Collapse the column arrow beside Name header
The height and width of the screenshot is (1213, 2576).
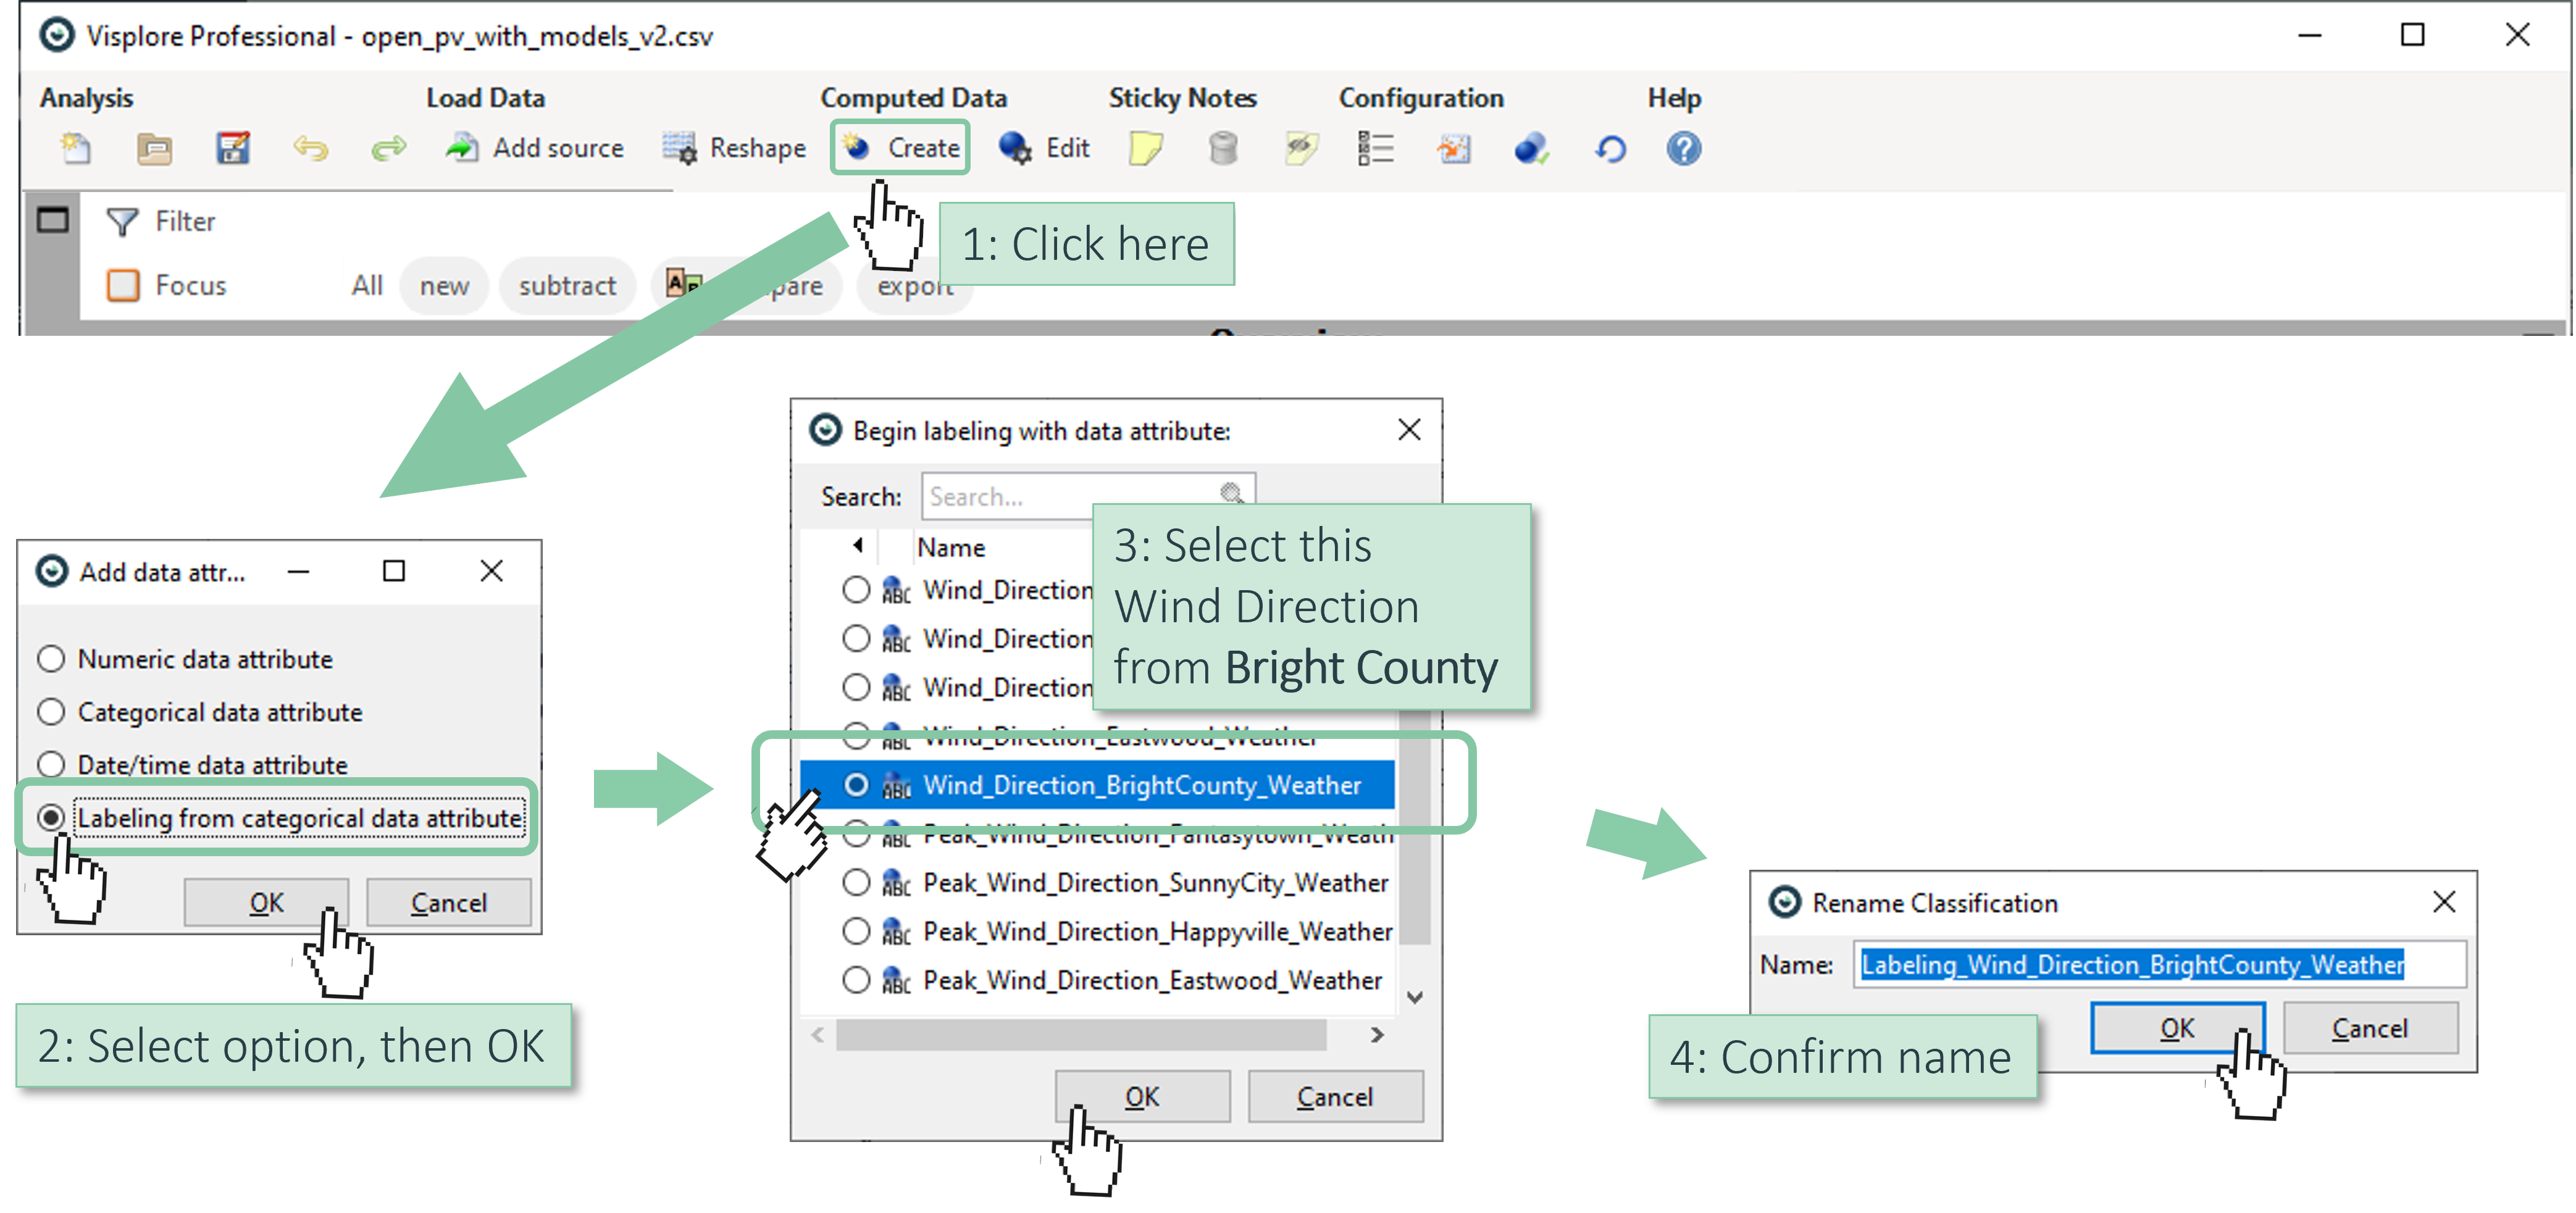858,545
